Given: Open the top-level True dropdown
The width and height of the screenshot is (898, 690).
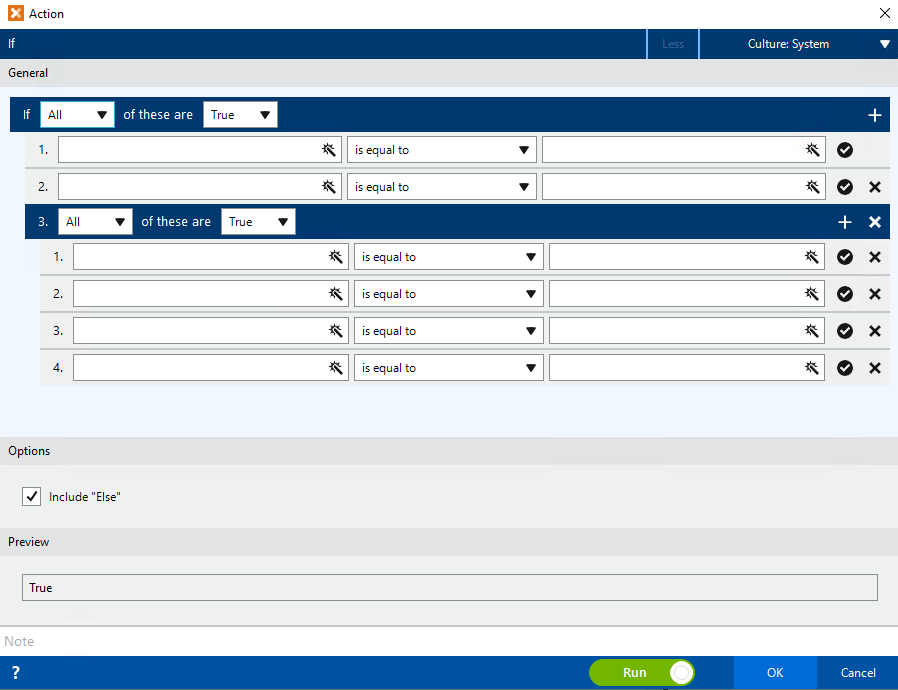Looking at the screenshot, I should pyautogui.click(x=240, y=115).
